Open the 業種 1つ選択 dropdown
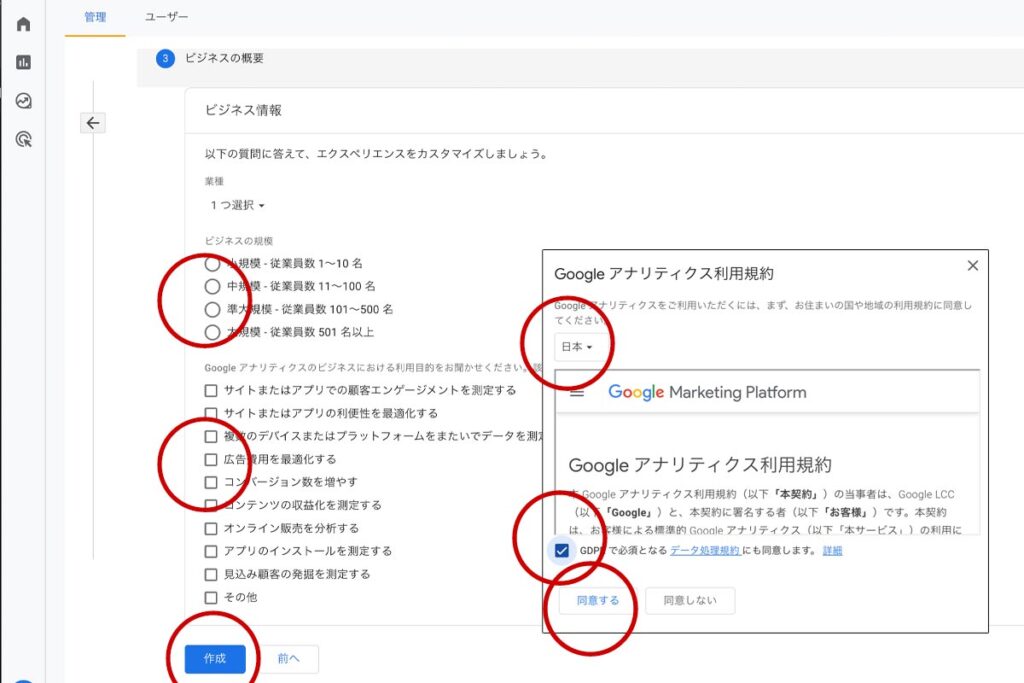Viewport: 1024px width, 683px height. [x=237, y=205]
